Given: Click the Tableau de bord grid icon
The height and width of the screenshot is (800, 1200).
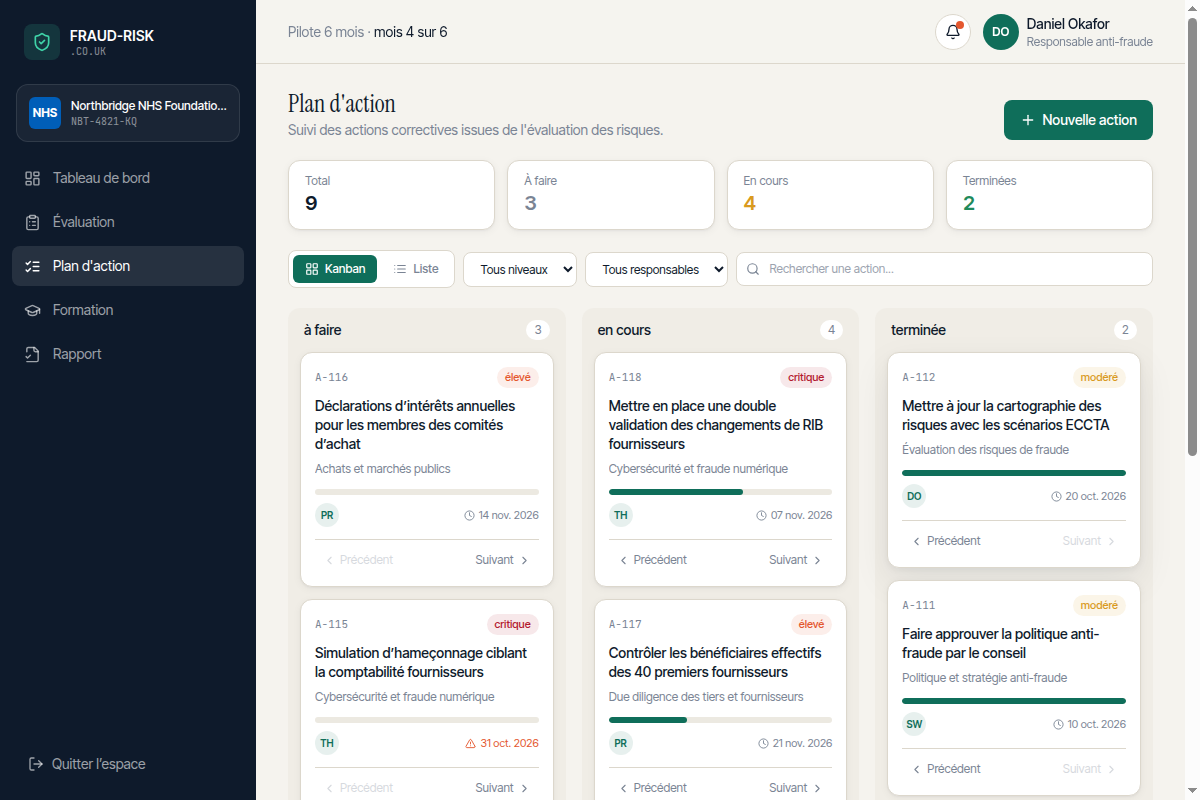Looking at the screenshot, I should pyautogui.click(x=32, y=178).
